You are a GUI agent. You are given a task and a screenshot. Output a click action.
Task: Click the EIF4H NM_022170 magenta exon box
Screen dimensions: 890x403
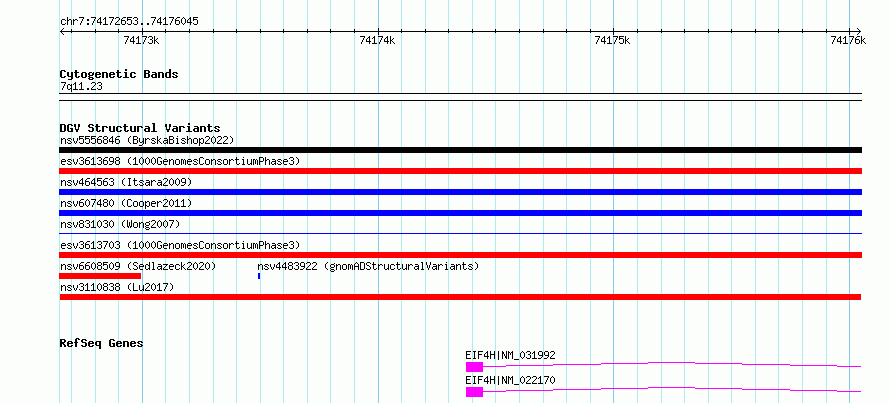[474, 392]
